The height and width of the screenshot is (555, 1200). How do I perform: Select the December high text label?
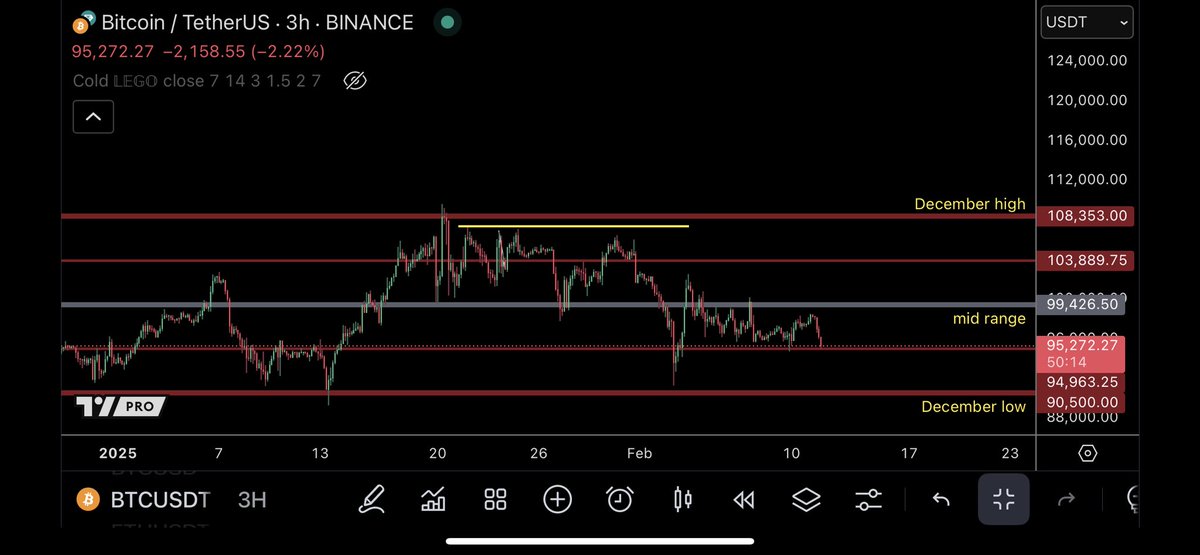(x=970, y=204)
